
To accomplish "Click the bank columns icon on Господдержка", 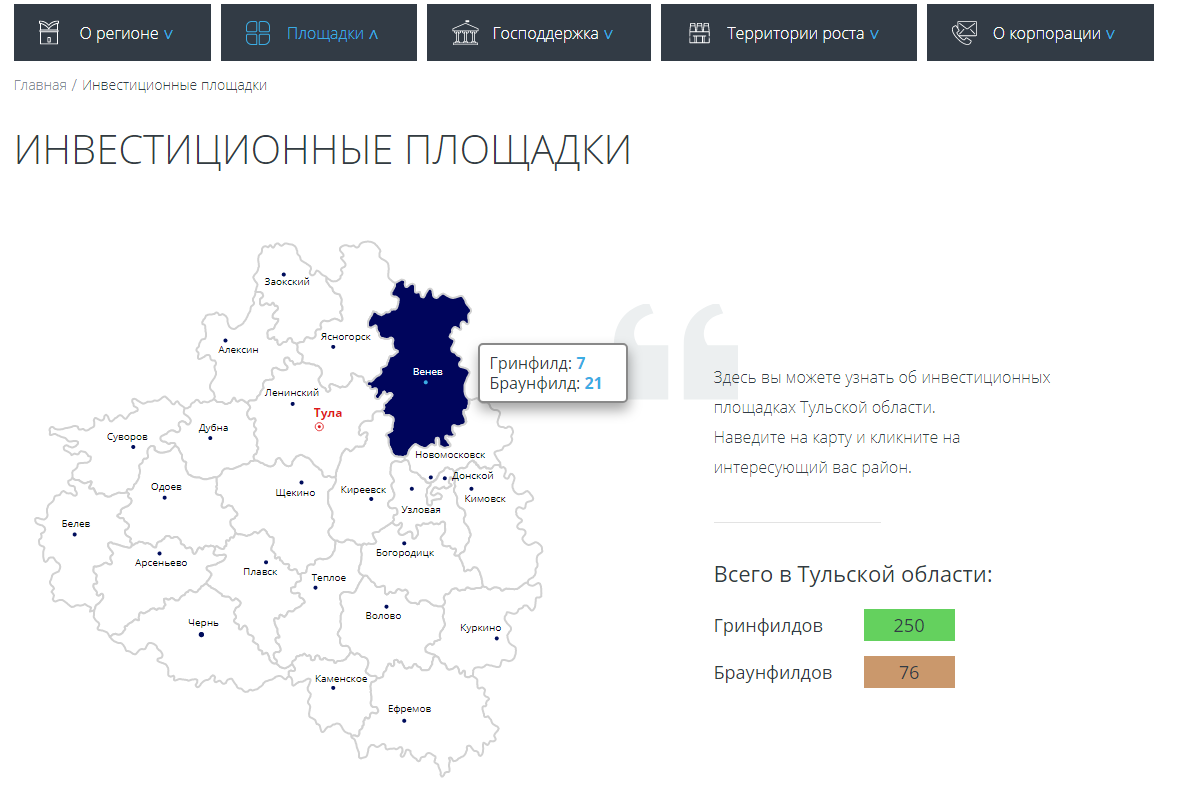I will click(x=465, y=32).
